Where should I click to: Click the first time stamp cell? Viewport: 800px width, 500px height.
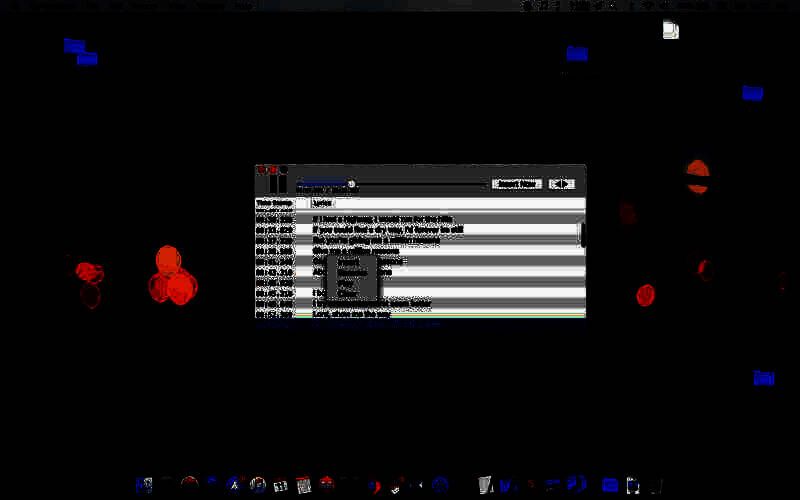274,218
